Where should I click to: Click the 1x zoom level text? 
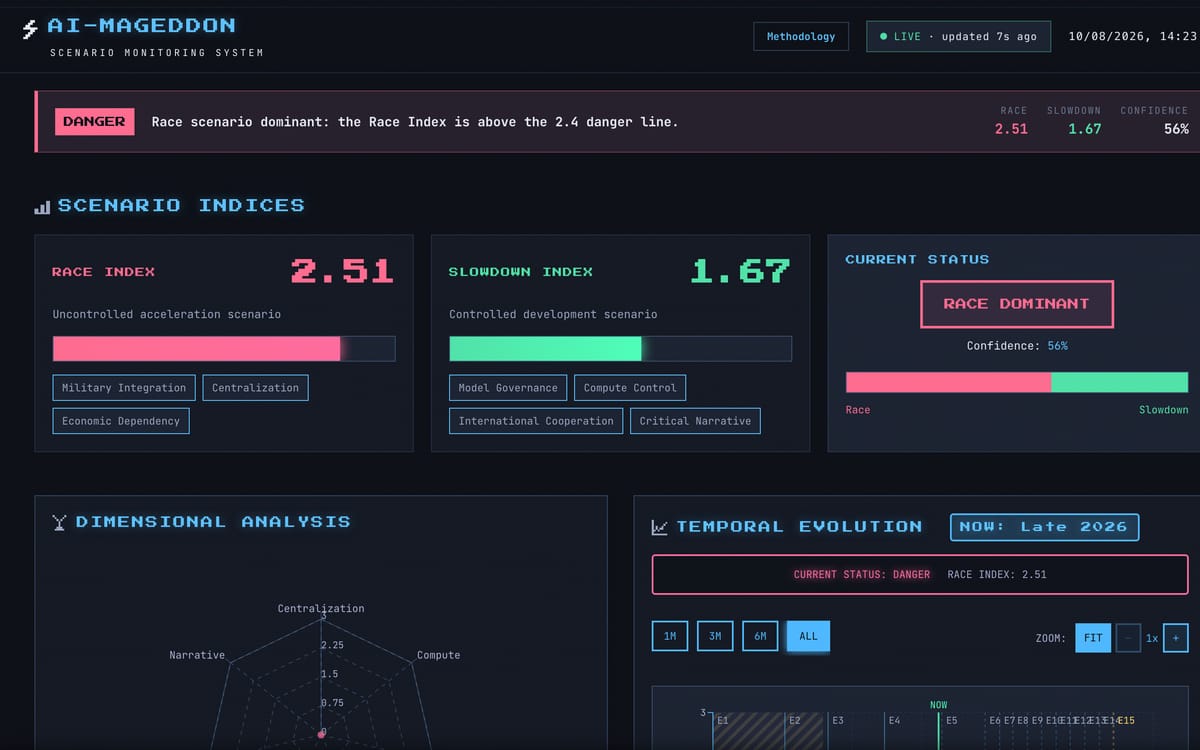[x=1152, y=638]
